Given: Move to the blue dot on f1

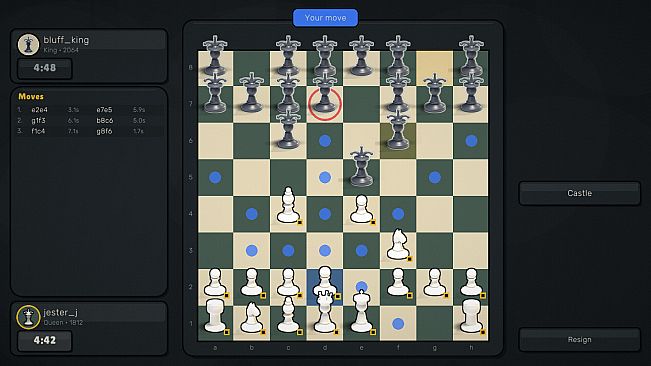Looking at the screenshot, I should point(398,324).
